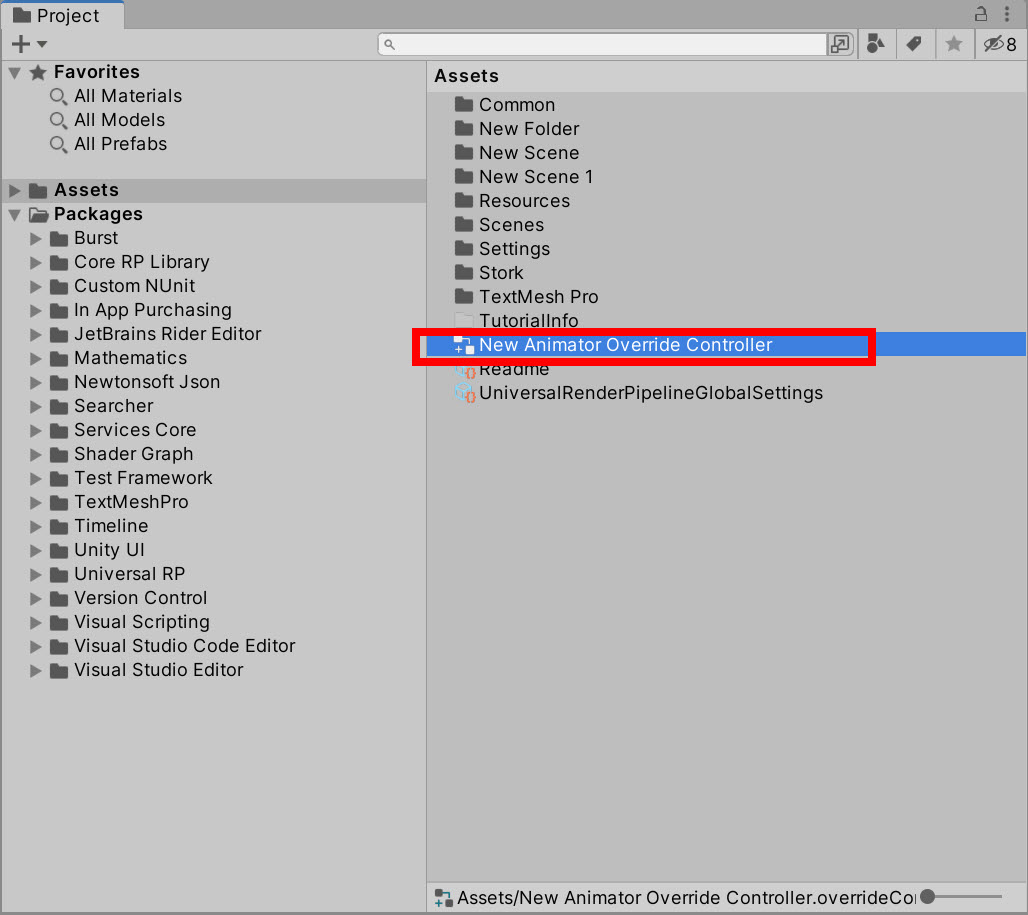
Task: Toggle the Project panel lock icon
Action: (981, 13)
